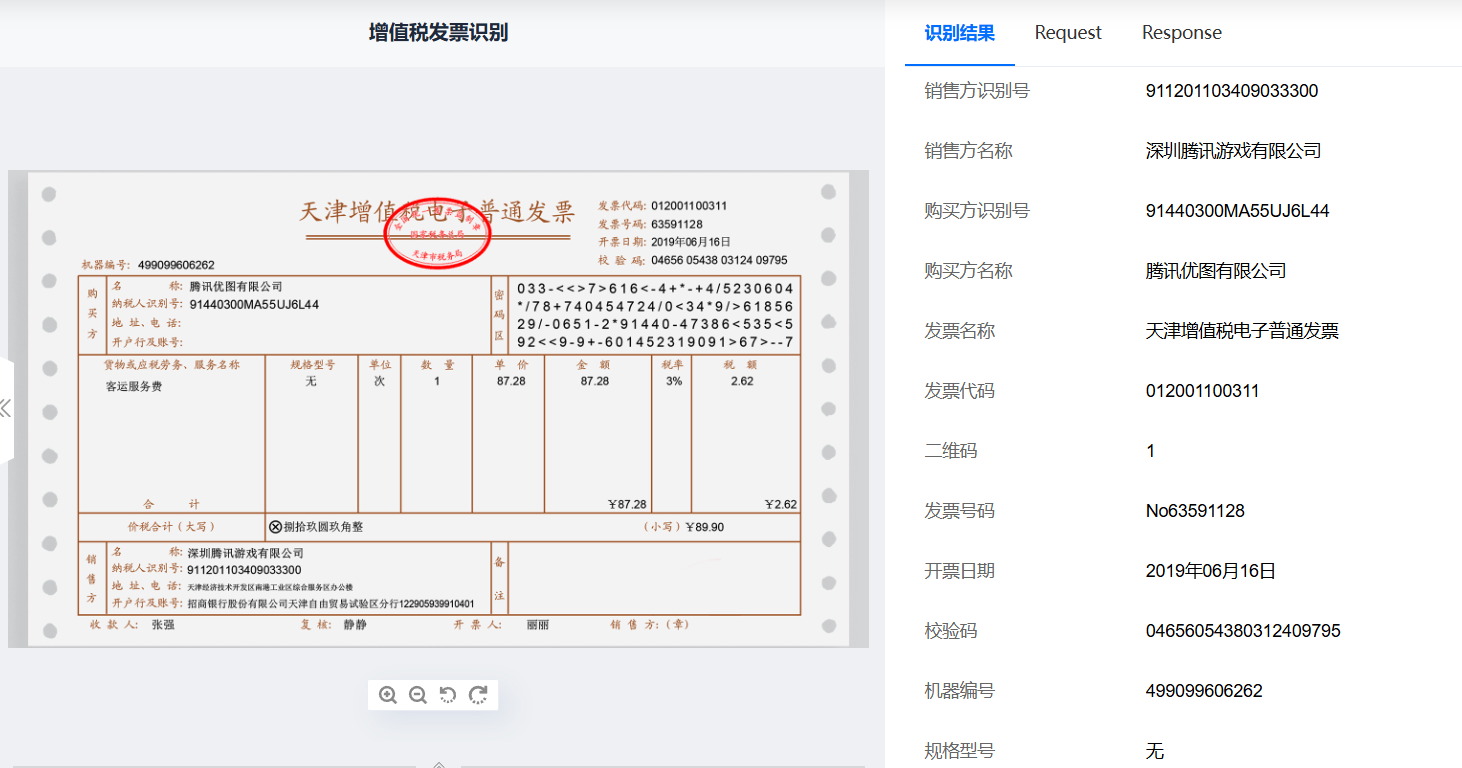Click the 机器编号 field label in results
The height and width of the screenshot is (768, 1462).
[960, 691]
